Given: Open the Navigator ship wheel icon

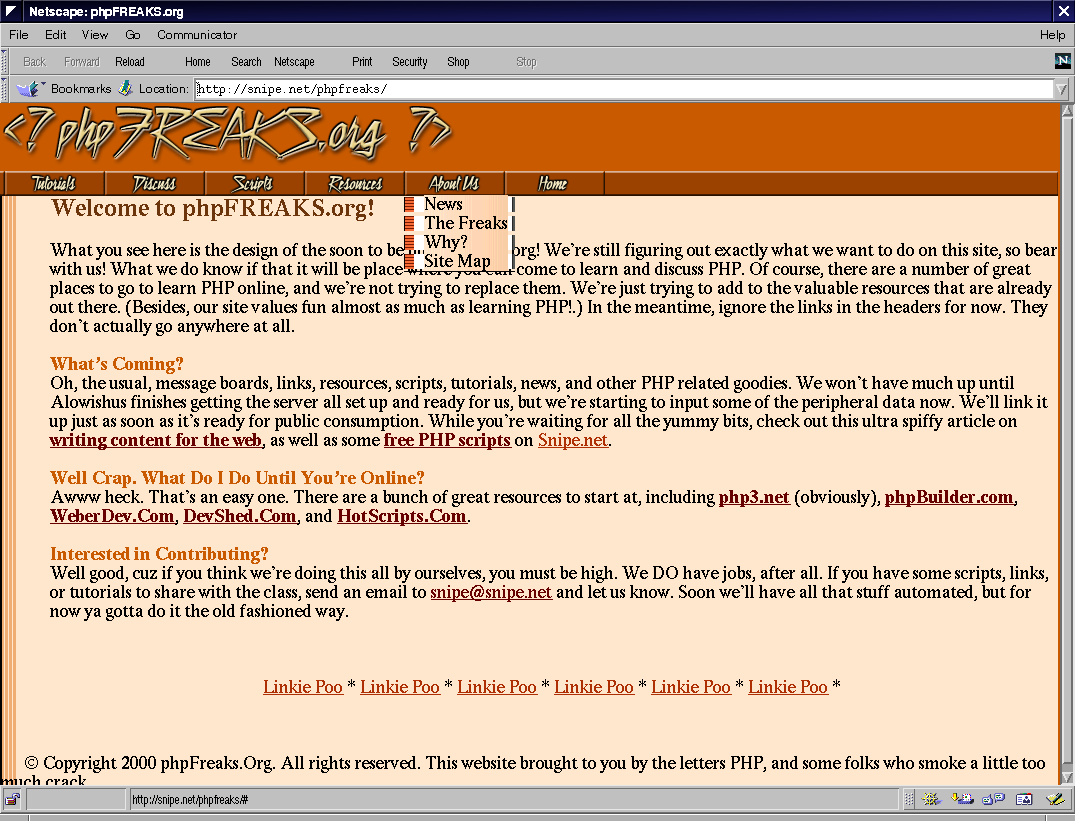Looking at the screenshot, I should point(930,798).
